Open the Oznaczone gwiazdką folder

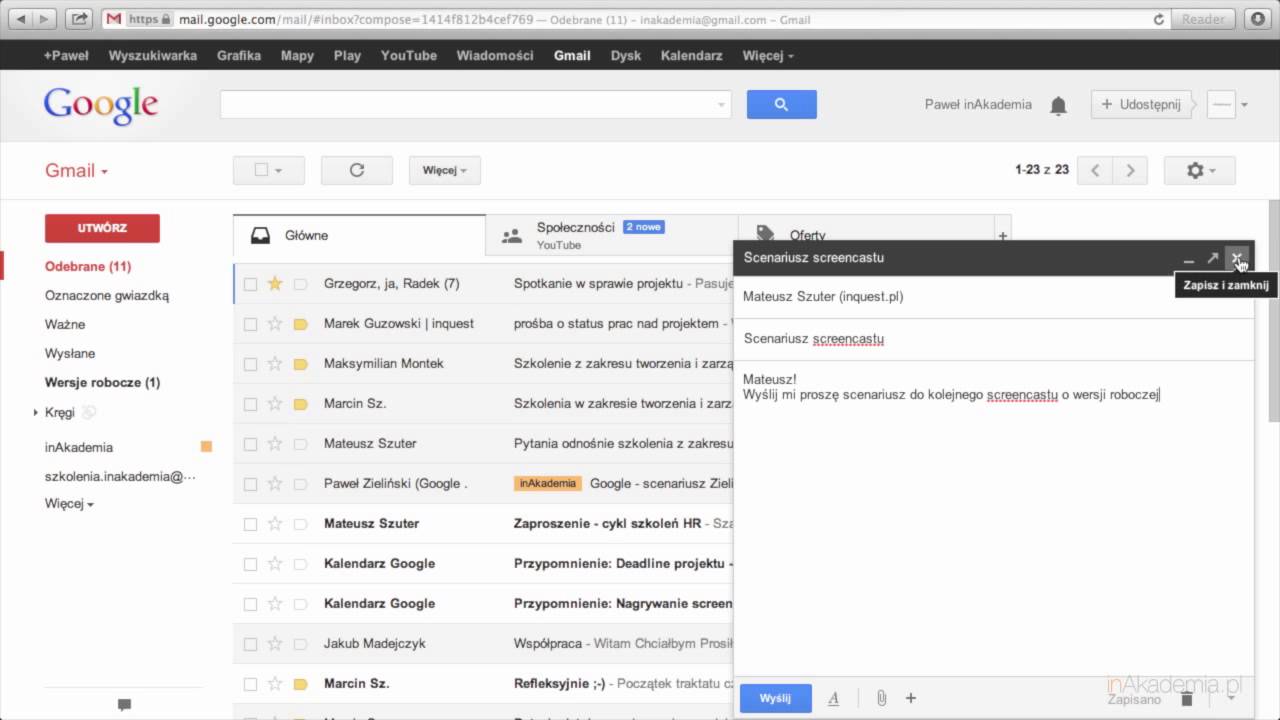click(107, 296)
